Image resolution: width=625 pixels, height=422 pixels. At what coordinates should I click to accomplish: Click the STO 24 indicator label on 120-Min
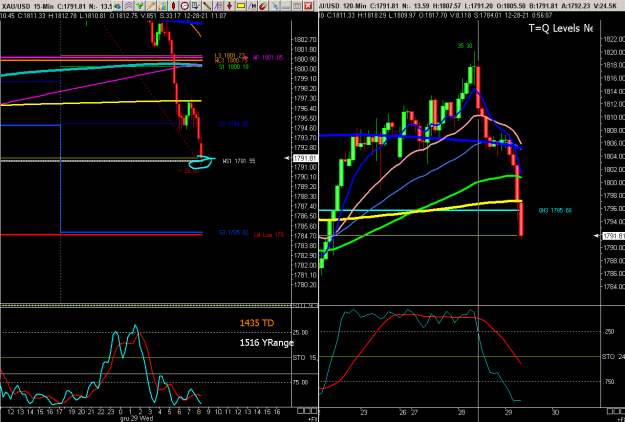tap(613, 357)
